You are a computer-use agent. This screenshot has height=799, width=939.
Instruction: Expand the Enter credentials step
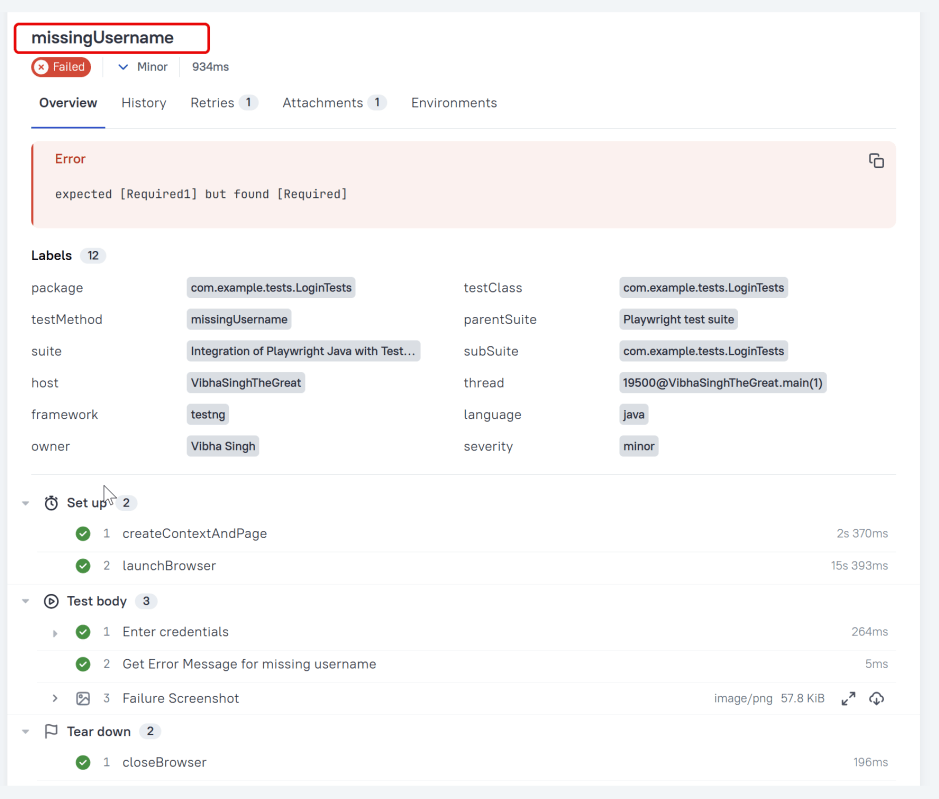coord(55,633)
